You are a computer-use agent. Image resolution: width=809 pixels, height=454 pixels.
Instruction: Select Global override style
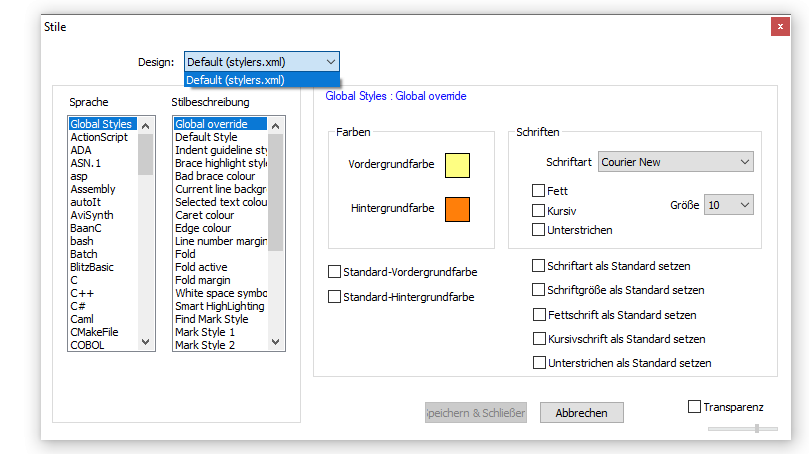220,124
